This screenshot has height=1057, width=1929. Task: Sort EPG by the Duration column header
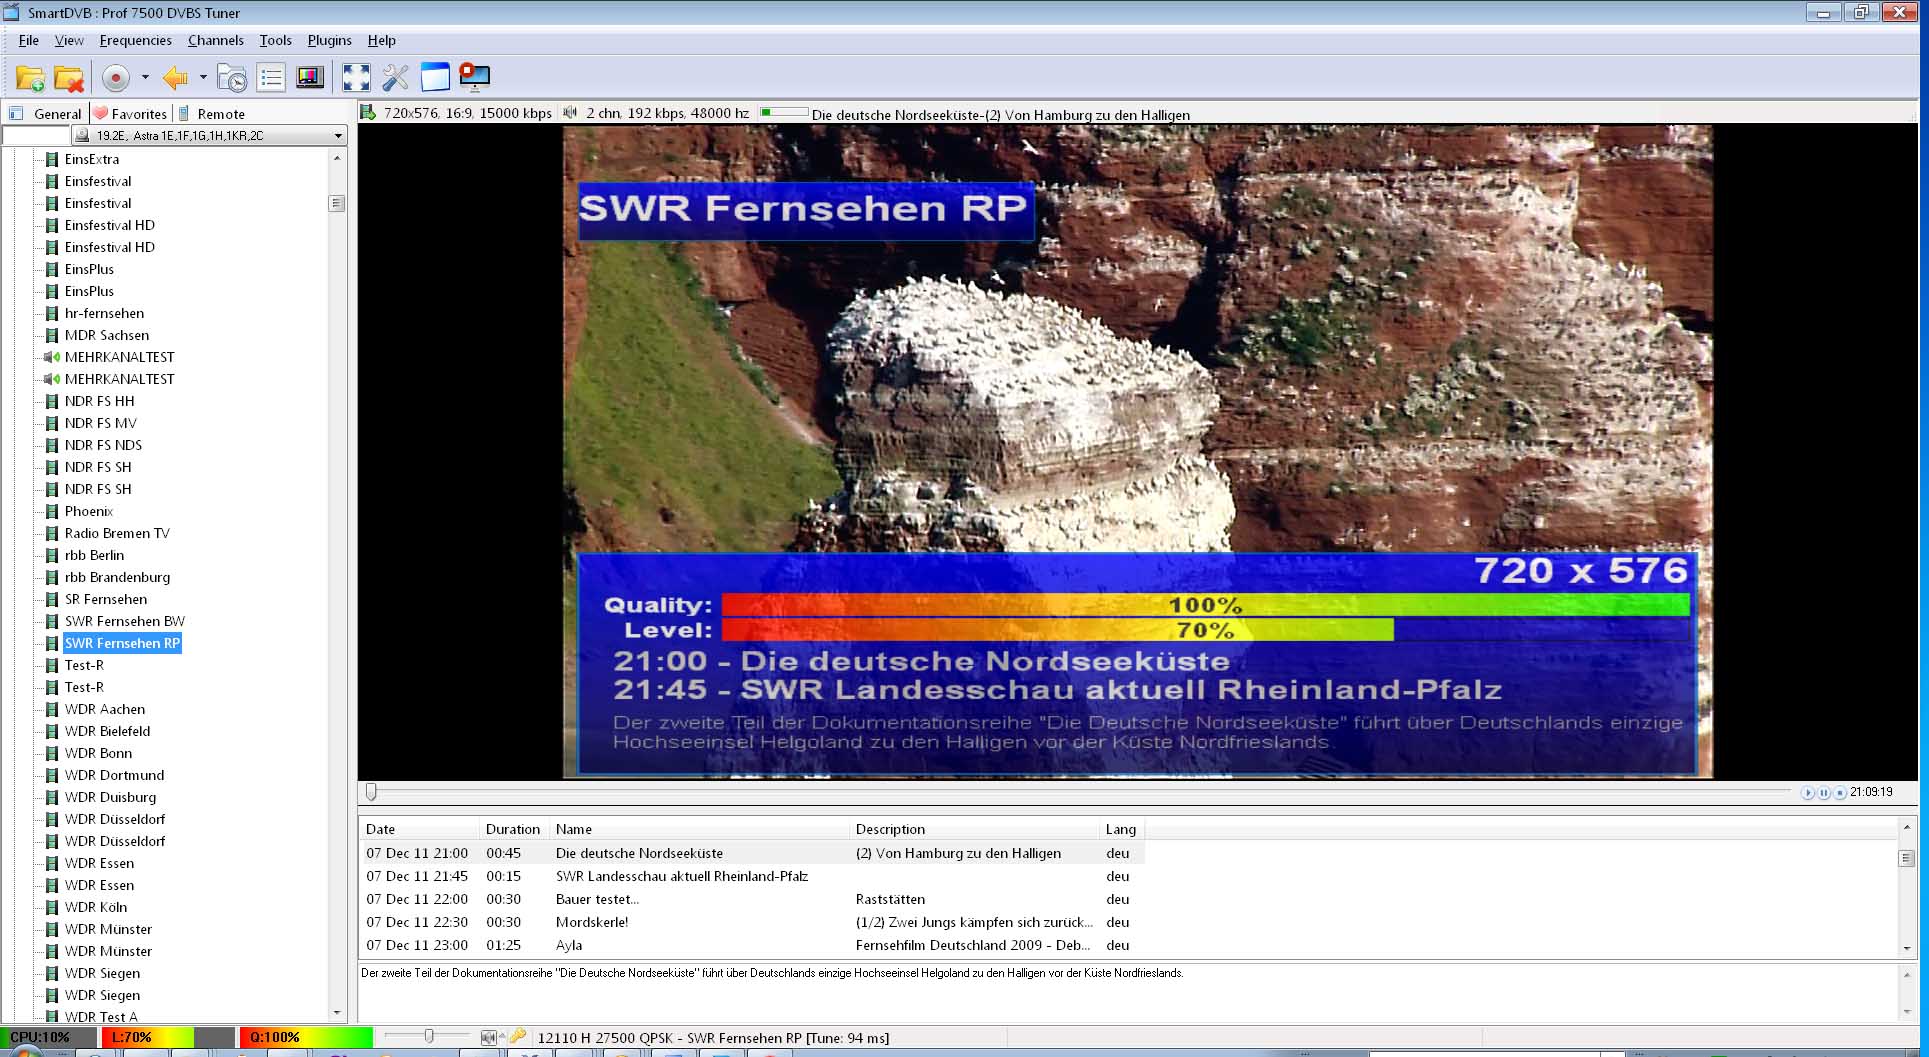[x=514, y=829]
